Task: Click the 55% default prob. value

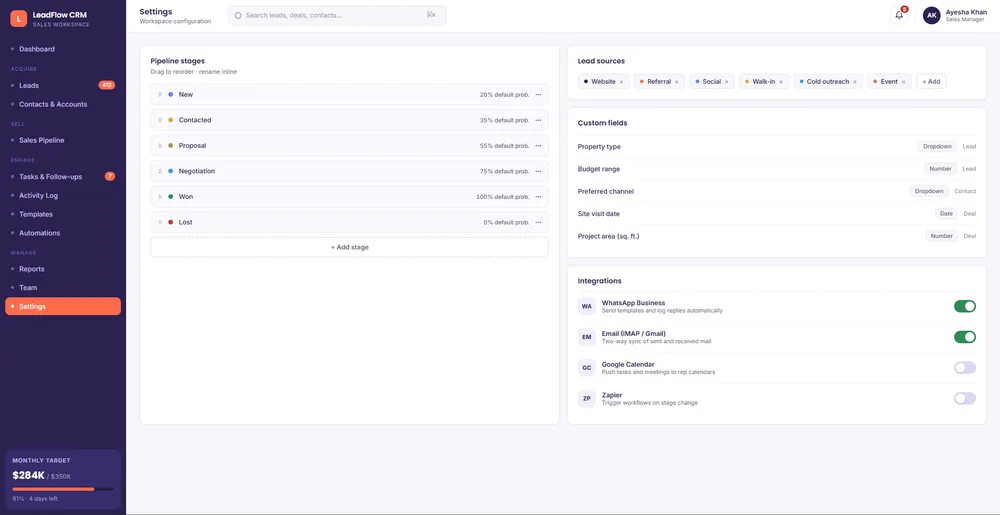Action: (x=504, y=145)
